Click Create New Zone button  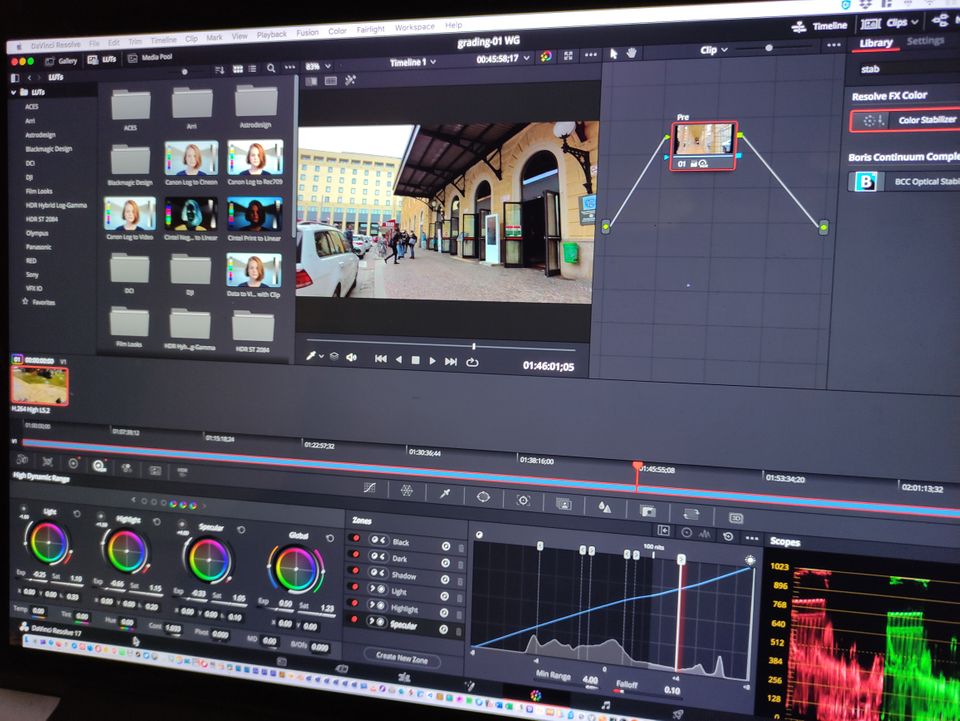[x=401, y=656]
